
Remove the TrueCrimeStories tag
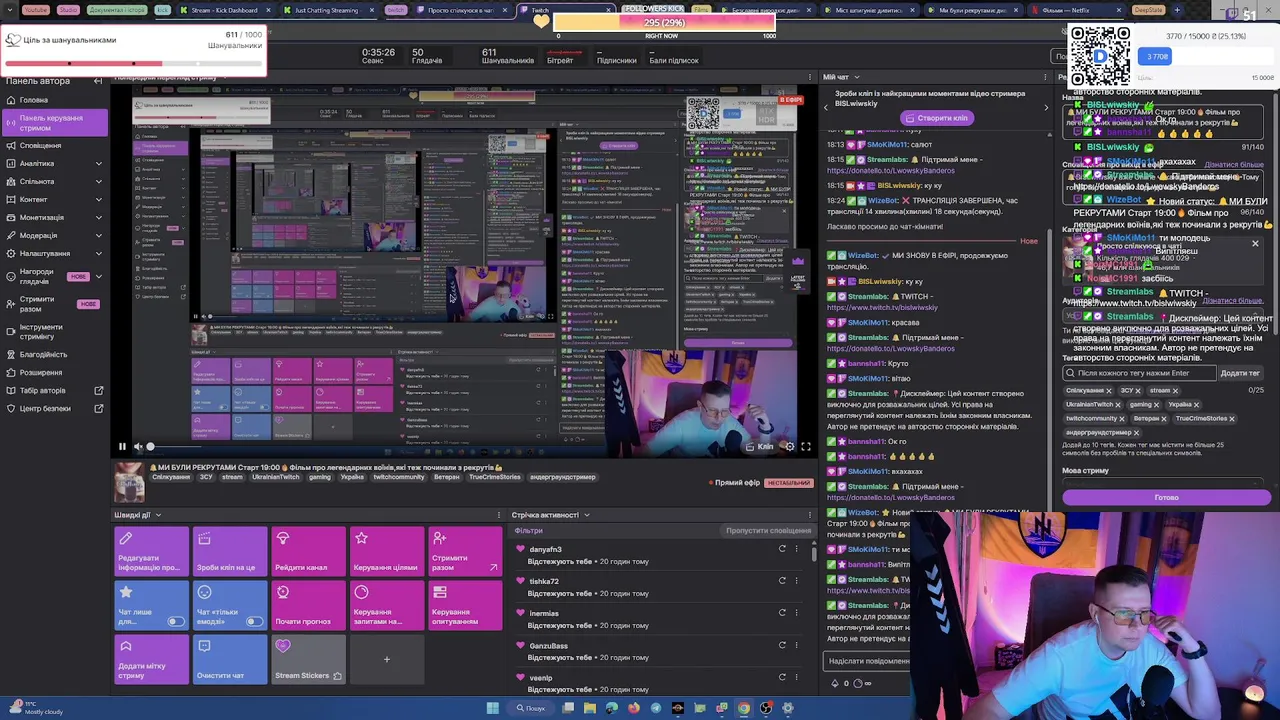[x=1232, y=419]
